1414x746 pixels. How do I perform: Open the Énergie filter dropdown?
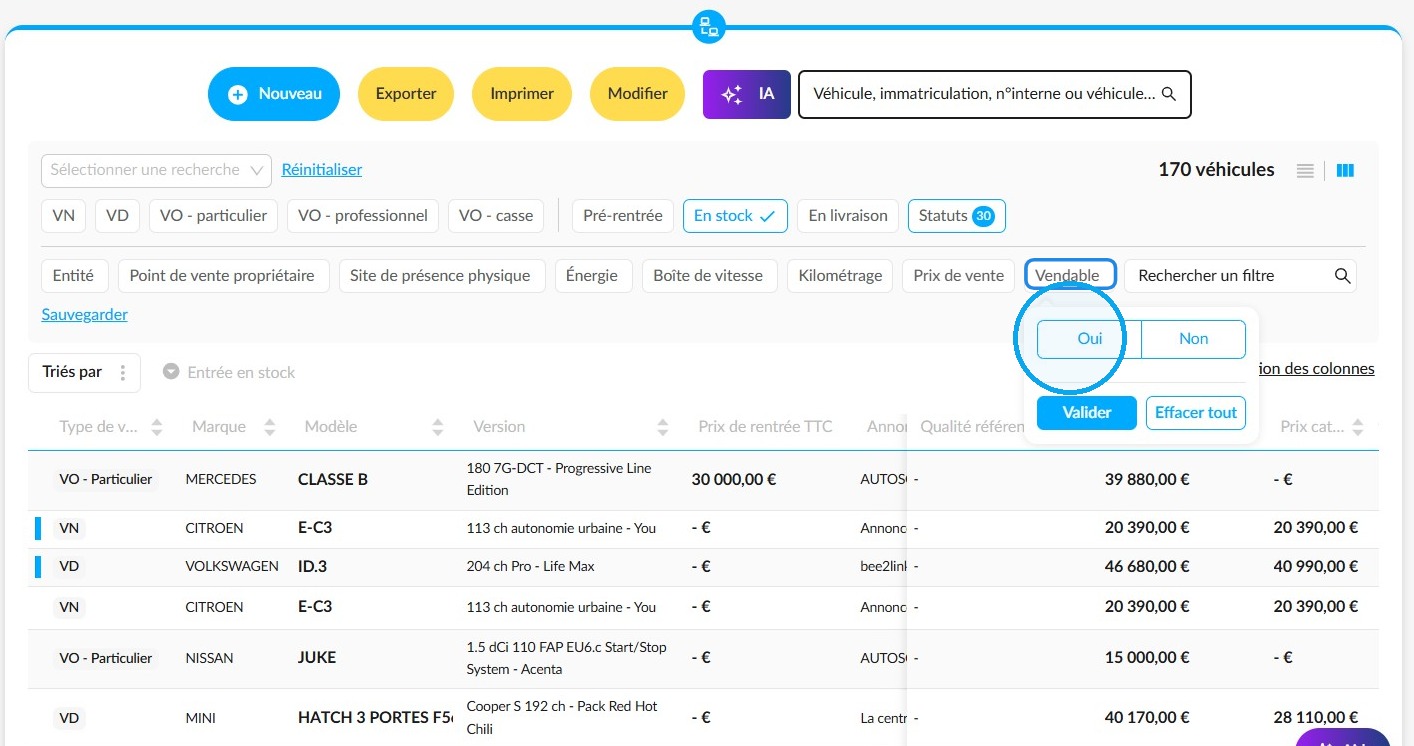tap(593, 276)
